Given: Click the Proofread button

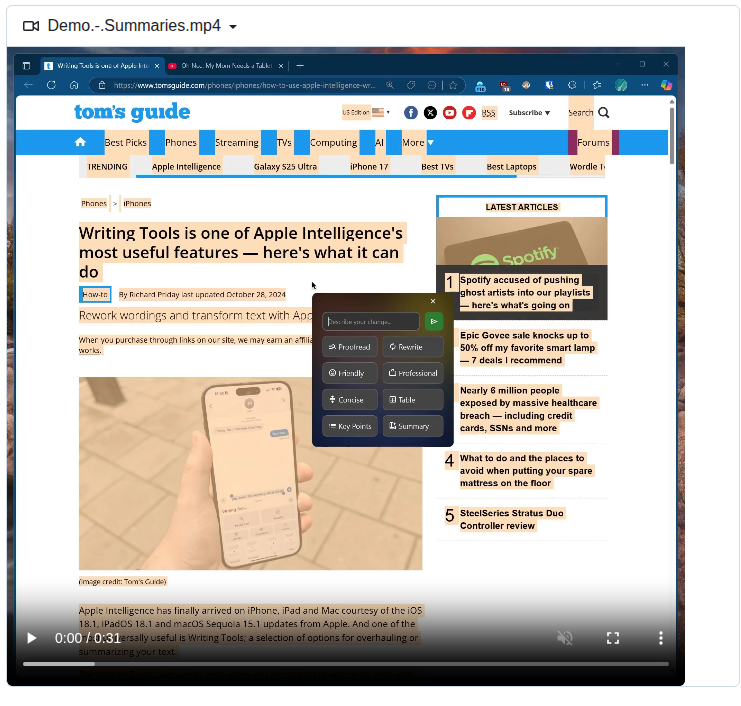Looking at the screenshot, I should click(350, 347).
